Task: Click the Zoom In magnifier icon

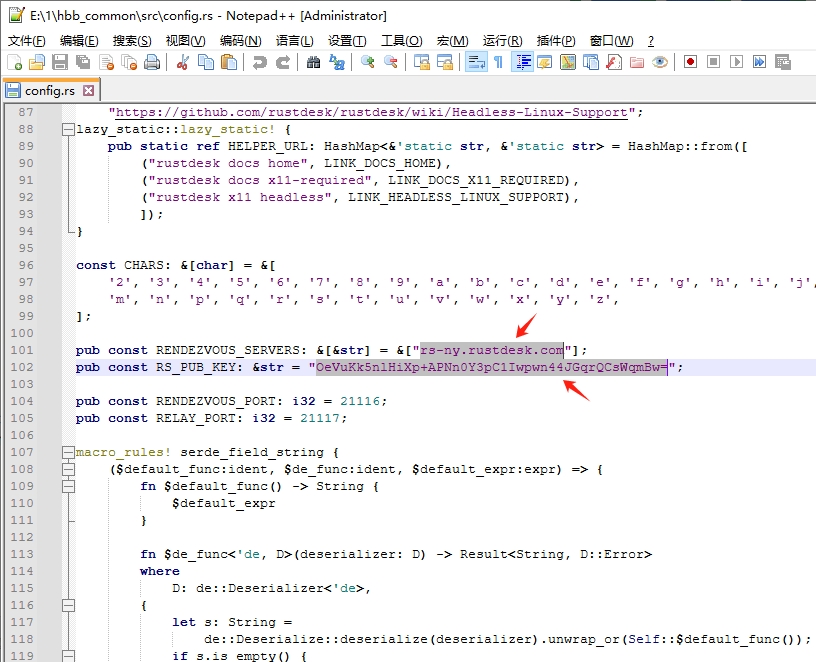Action: coord(368,62)
